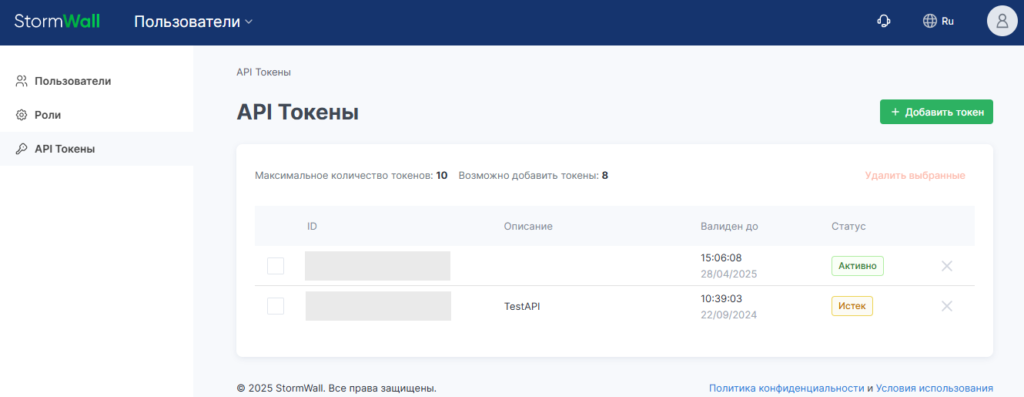
Task: Click the Описание column header
Action: click(528, 227)
